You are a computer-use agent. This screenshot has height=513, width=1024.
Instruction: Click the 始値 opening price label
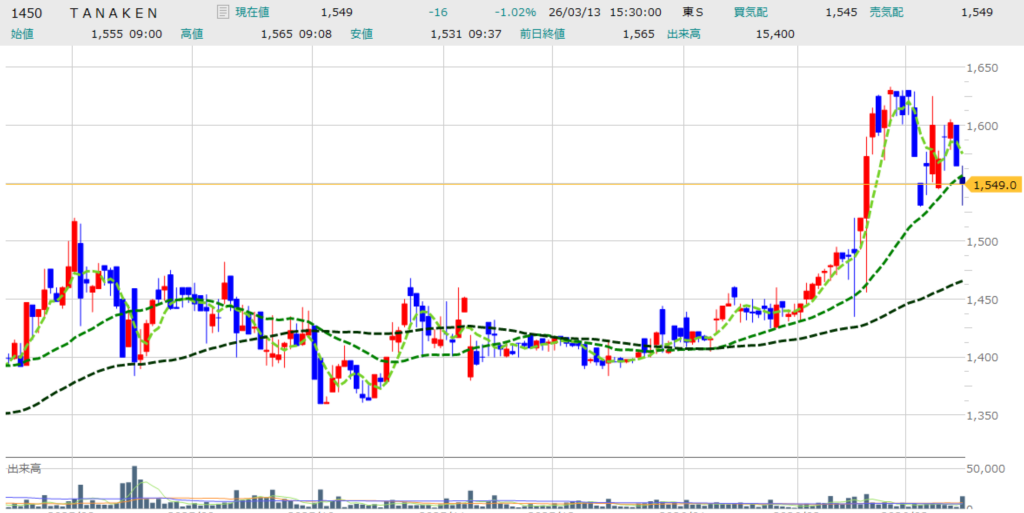(22, 33)
